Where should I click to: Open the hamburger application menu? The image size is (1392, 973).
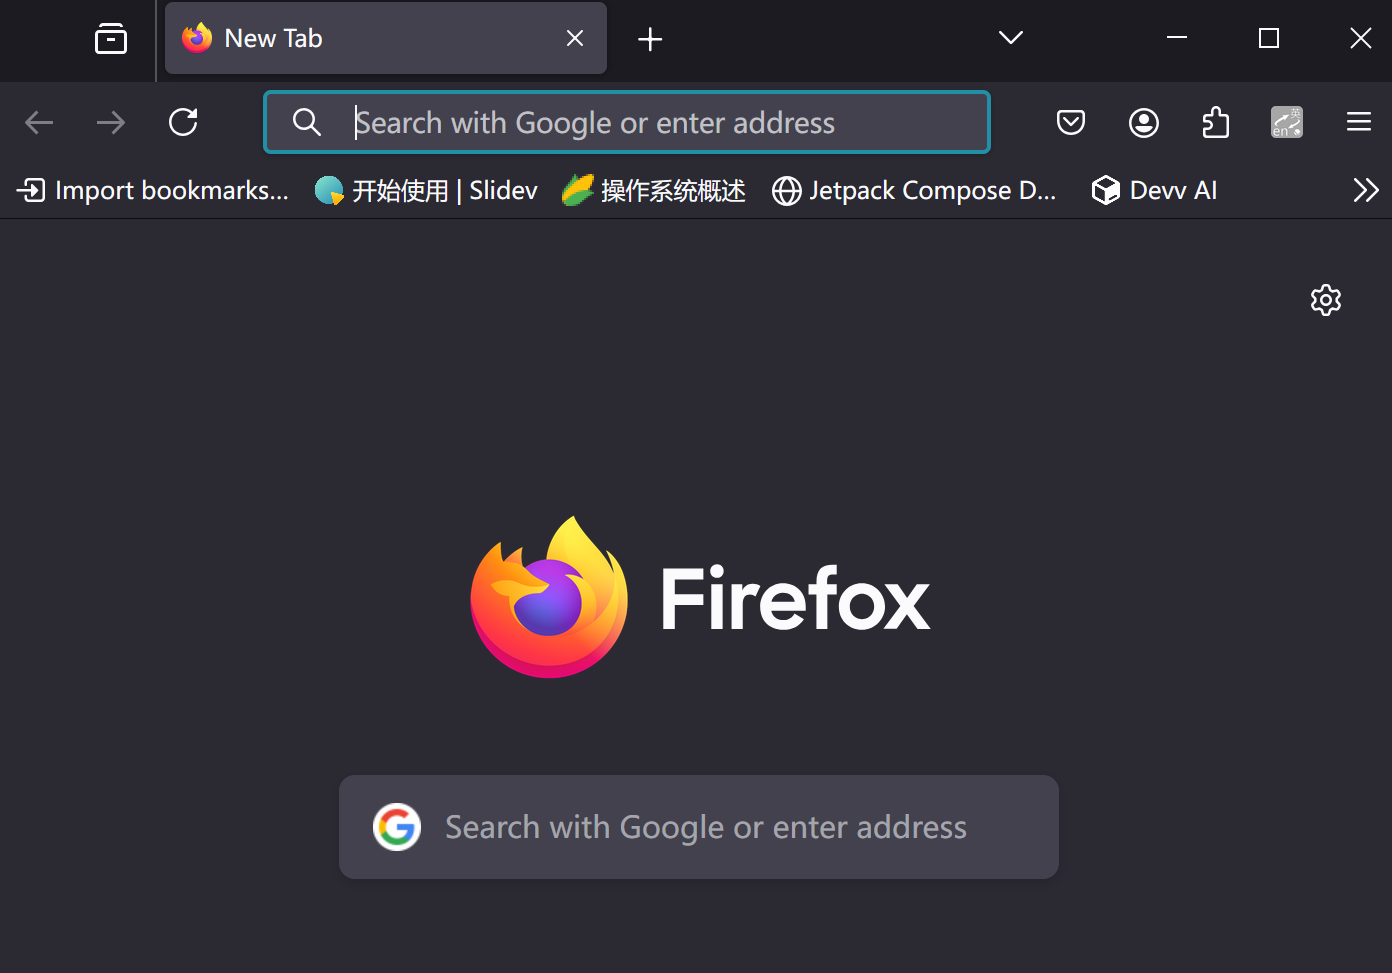coord(1358,123)
